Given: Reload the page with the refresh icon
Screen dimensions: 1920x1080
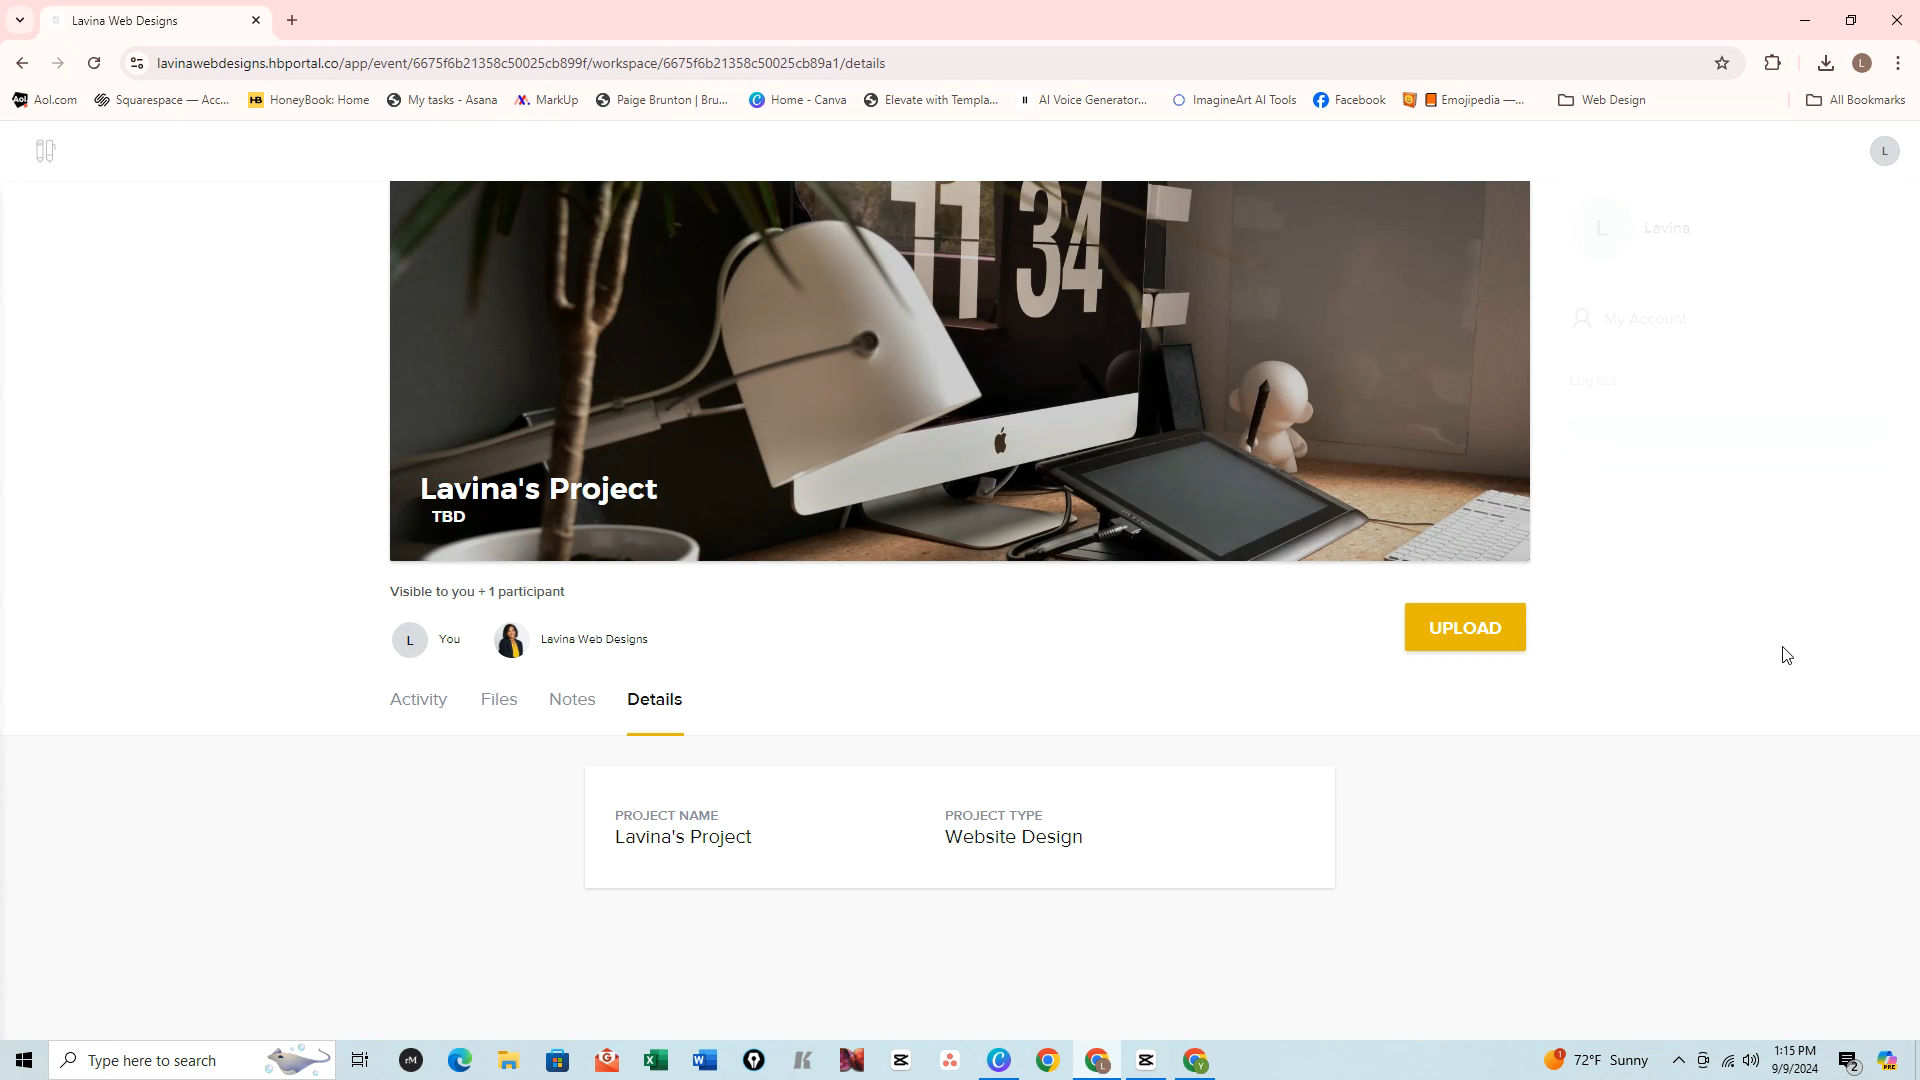Looking at the screenshot, I should 94,63.
